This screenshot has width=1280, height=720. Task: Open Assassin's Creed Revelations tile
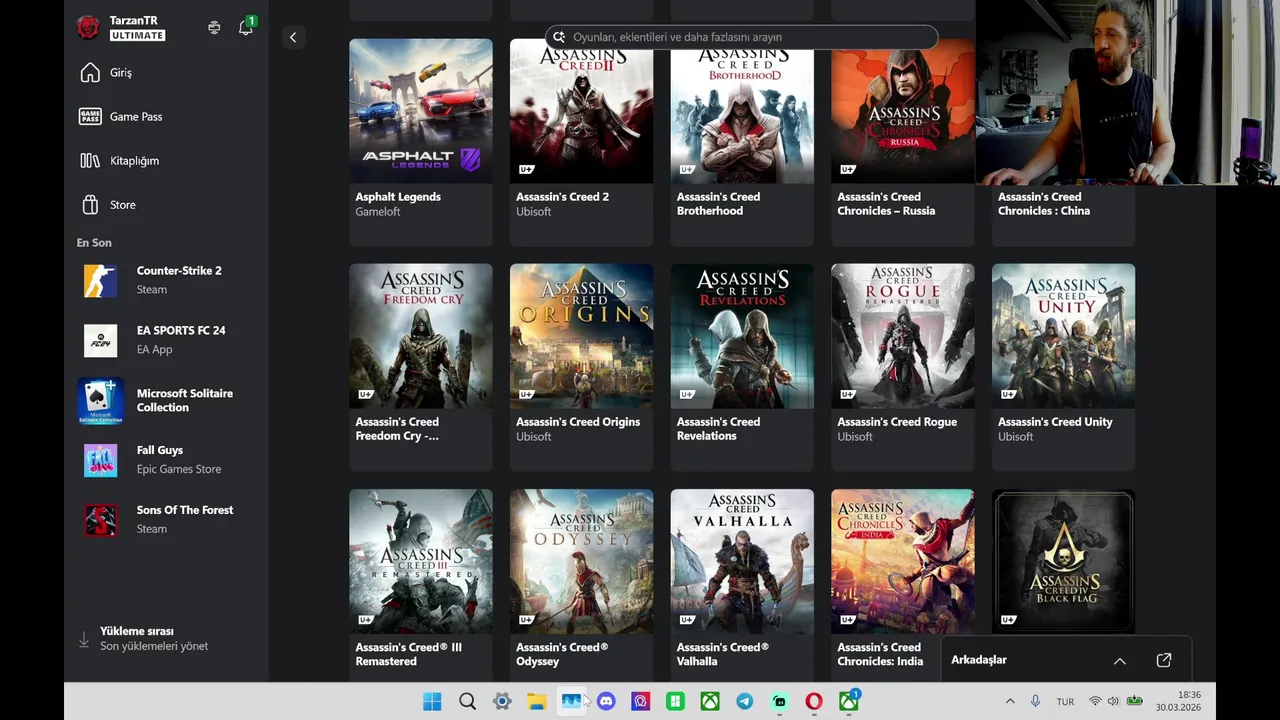coord(742,367)
